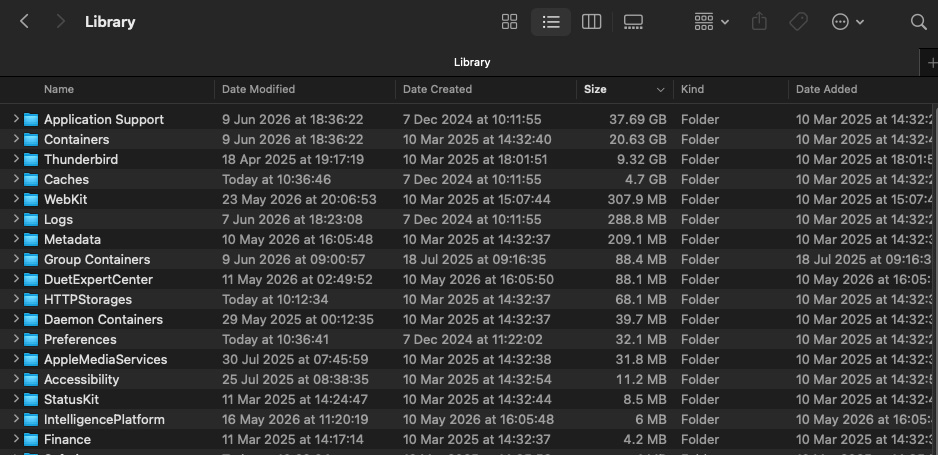The image size is (938, 455).
Task: Expand the Containers folder
Action: pyautogui.click(x=16, y=139)
